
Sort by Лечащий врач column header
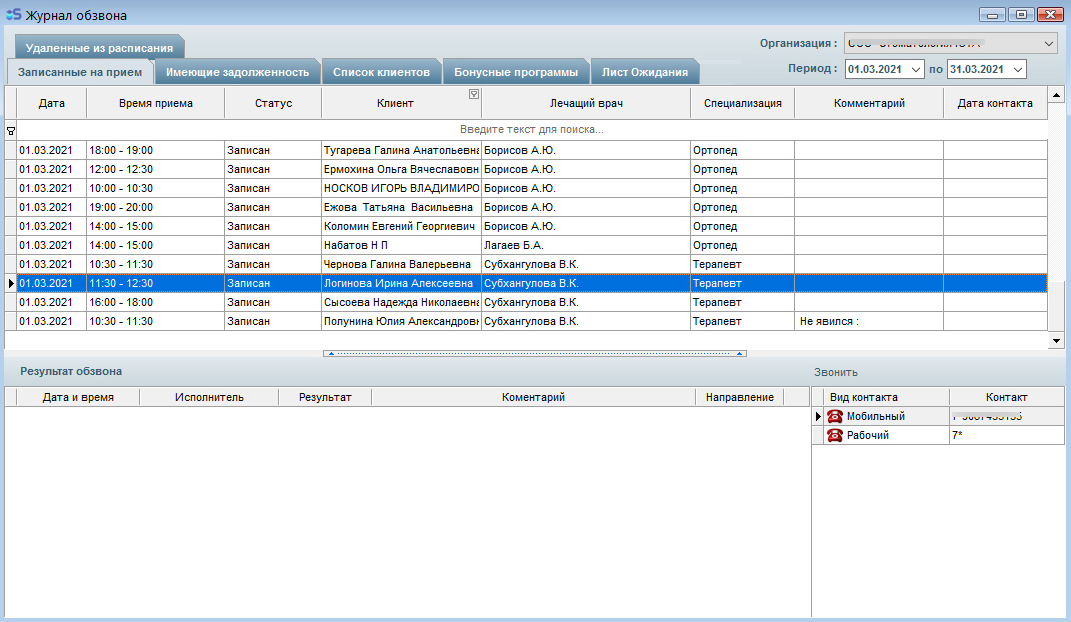click(x=586, y=103)
